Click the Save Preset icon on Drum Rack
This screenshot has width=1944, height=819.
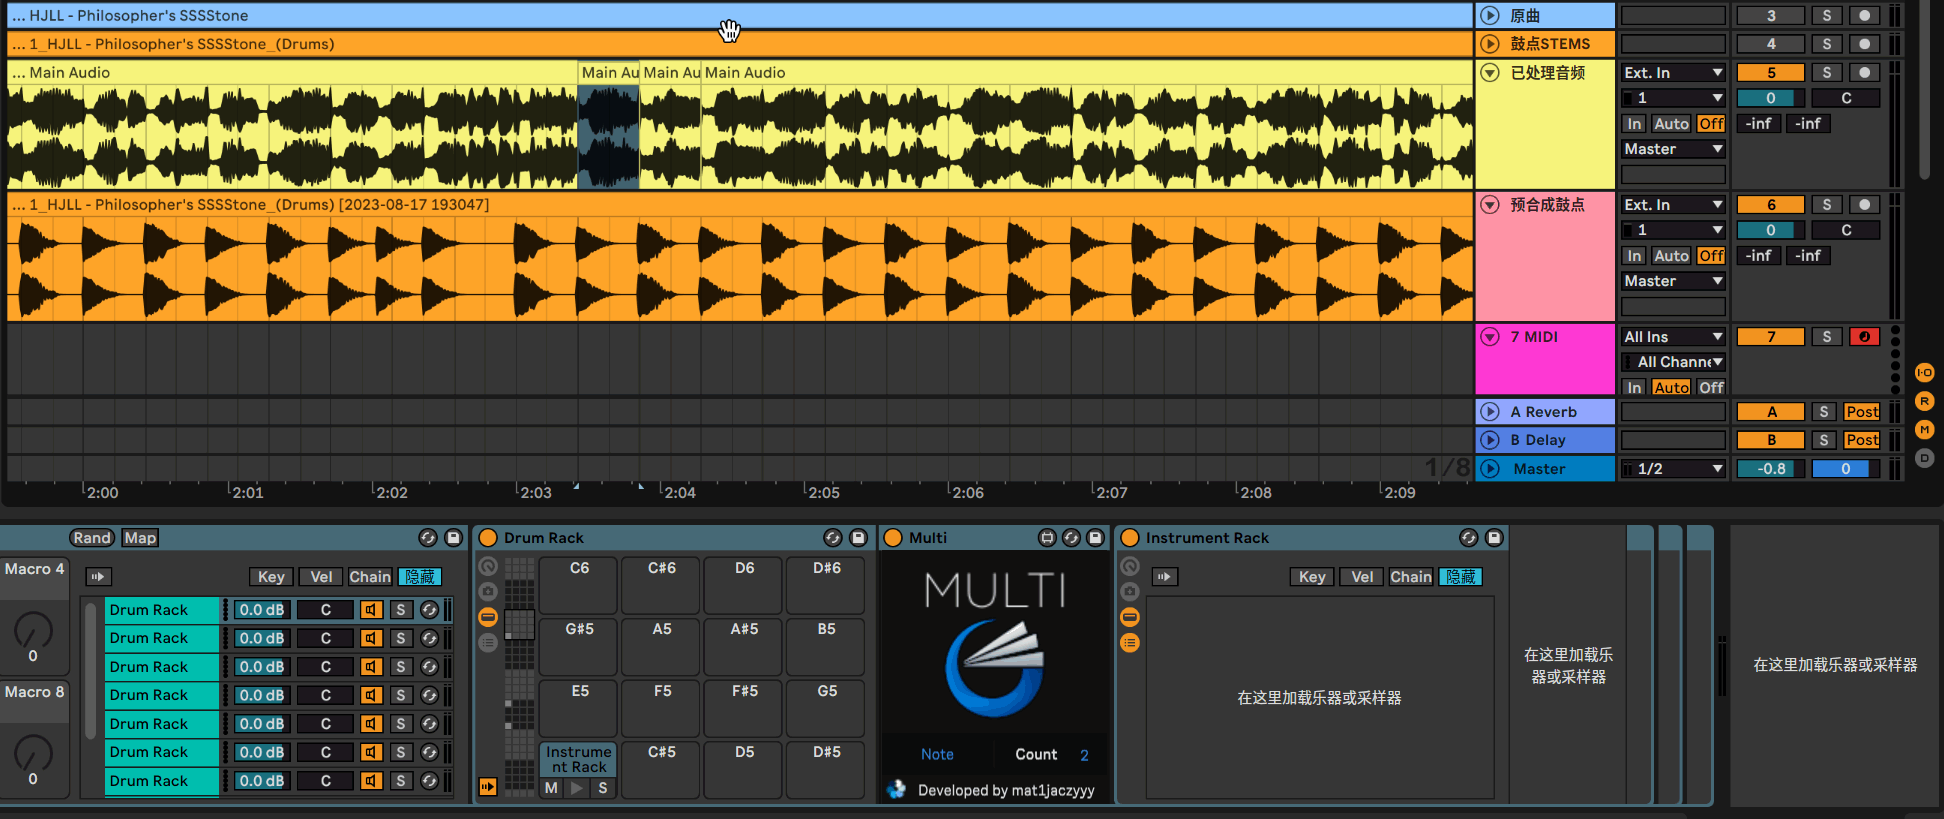click(858, 538)
